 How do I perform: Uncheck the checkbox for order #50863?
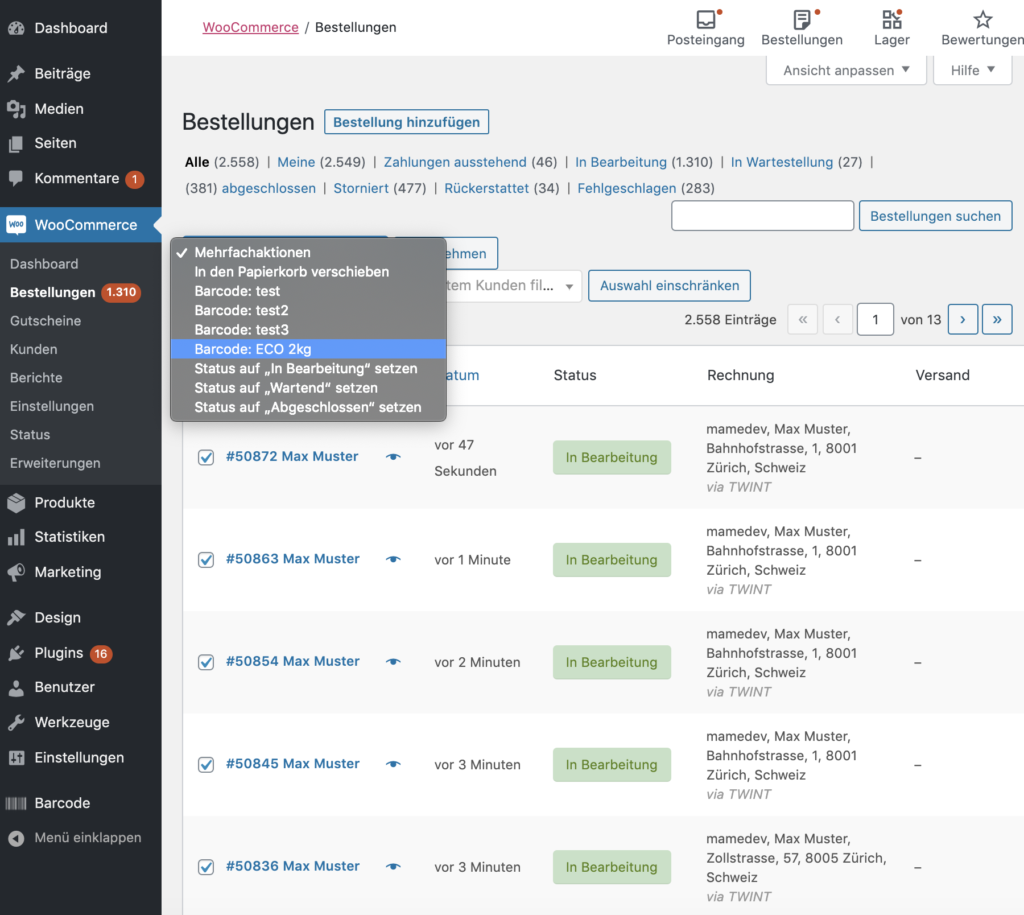(206, 560)
